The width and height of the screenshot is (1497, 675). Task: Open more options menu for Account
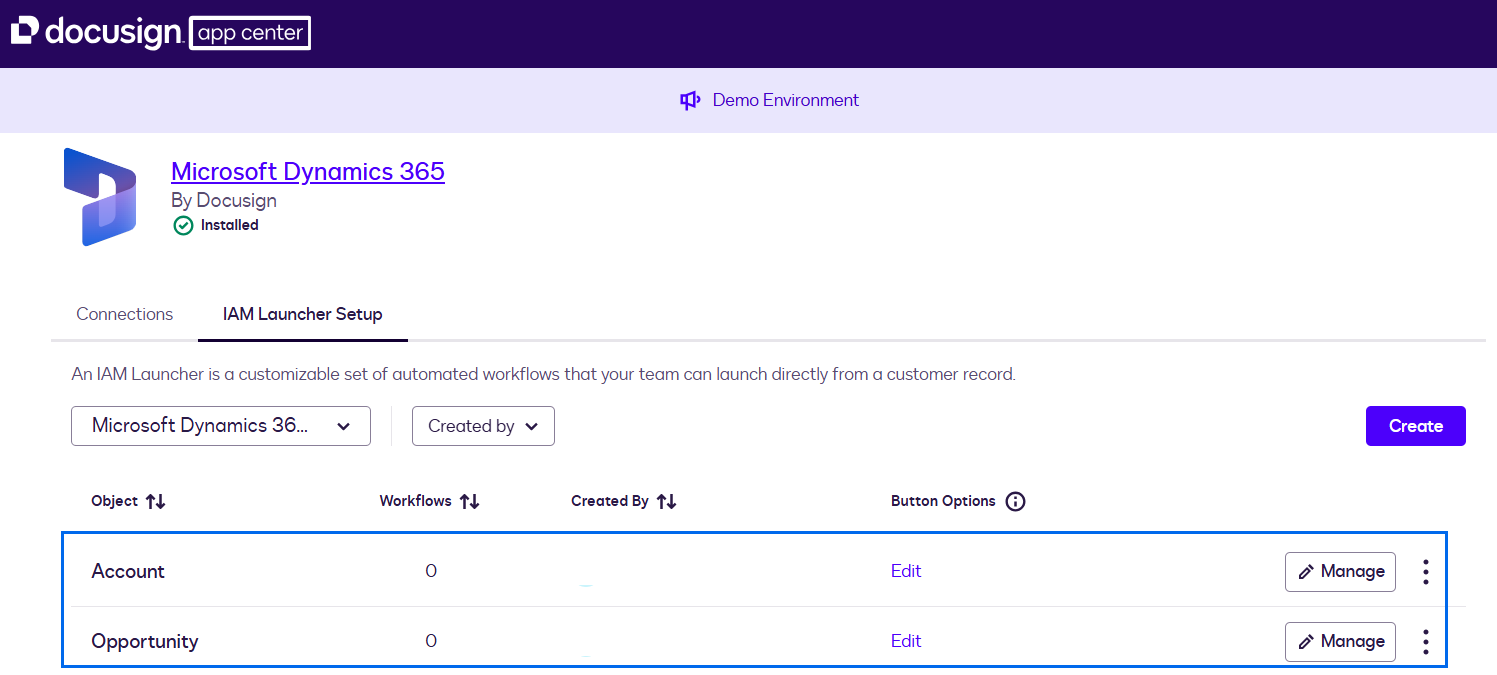(1426, 572)
